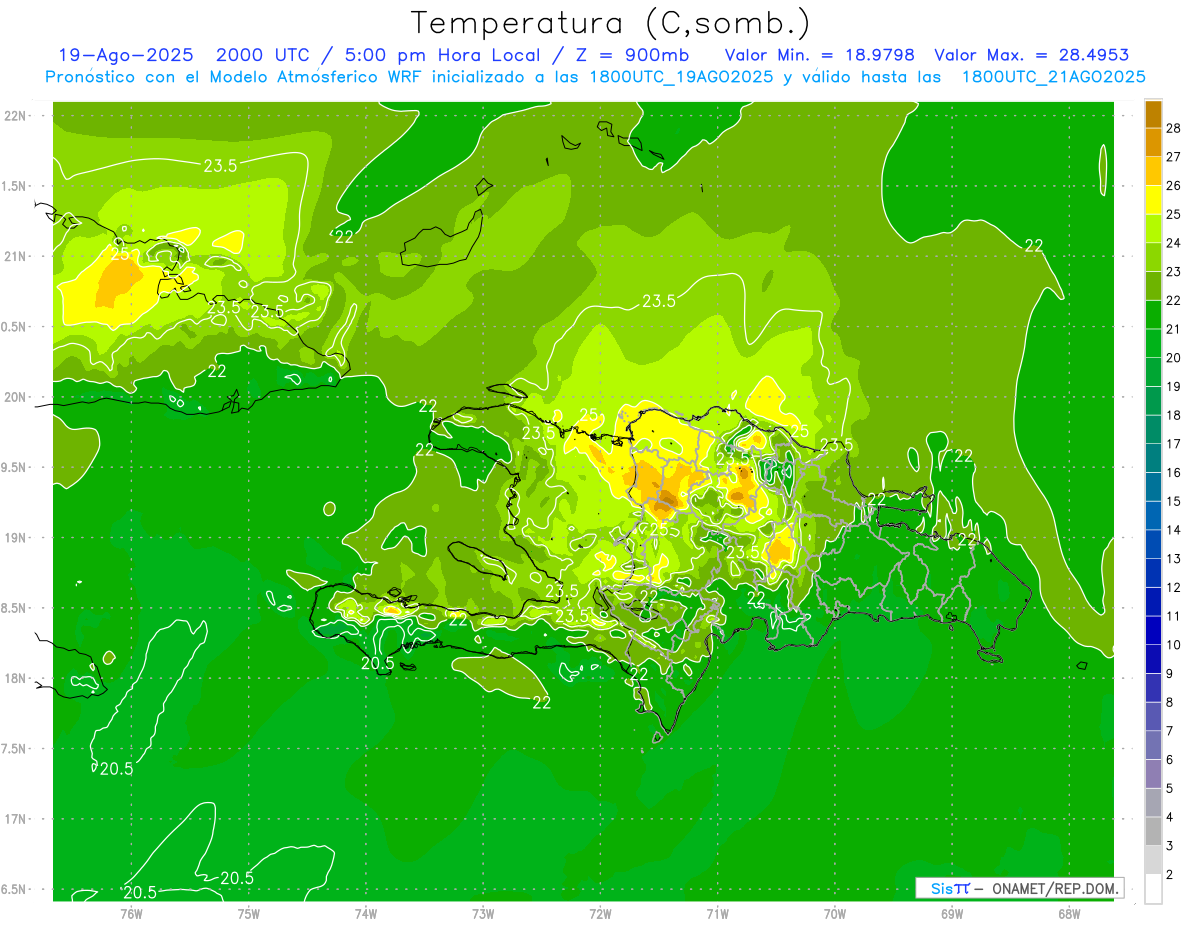The width and height of the screenshot is (1200, 927).
Task: Click 'Pronóstico con el Modelo Atmosférico WRF' text
Action: (x=233, y=77)
